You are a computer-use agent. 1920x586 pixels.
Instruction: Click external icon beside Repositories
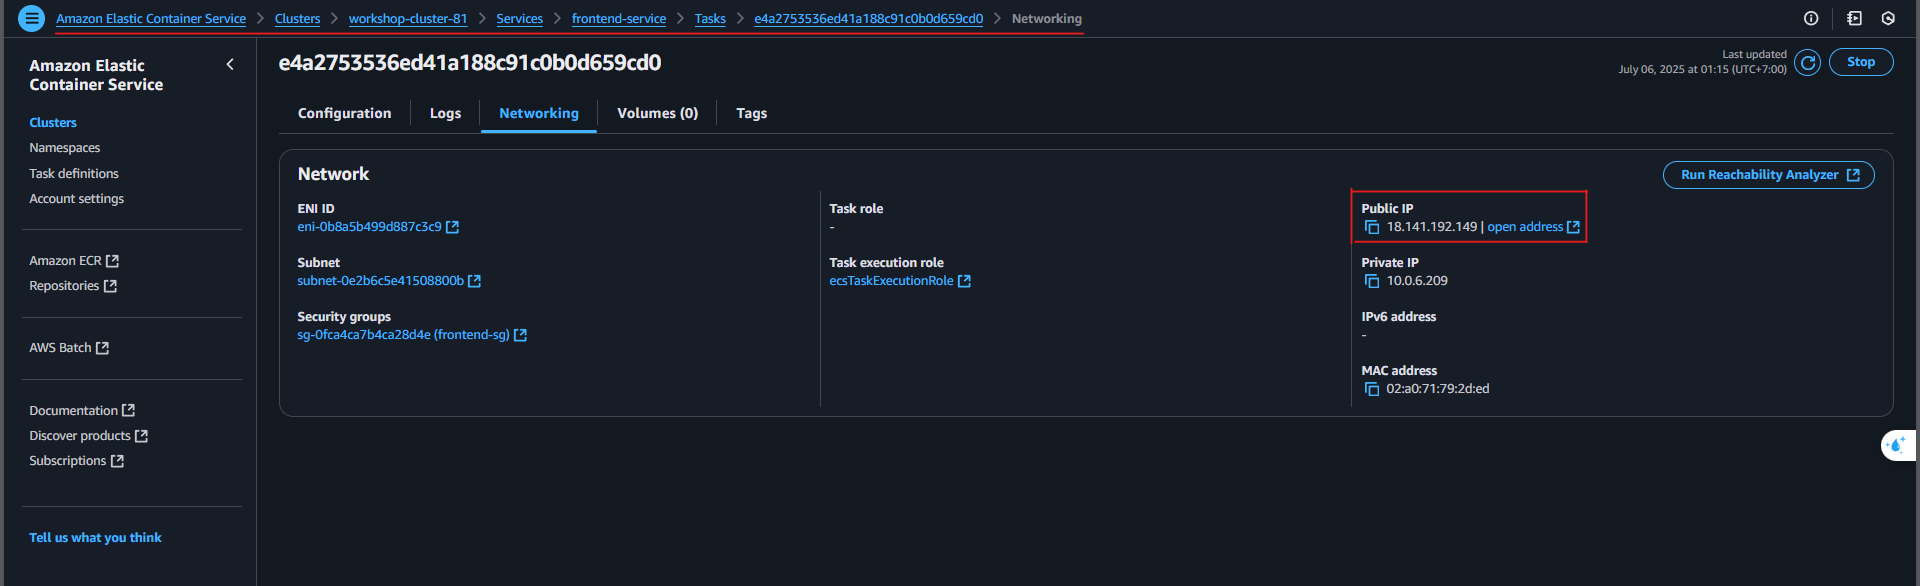coord(110,286)
